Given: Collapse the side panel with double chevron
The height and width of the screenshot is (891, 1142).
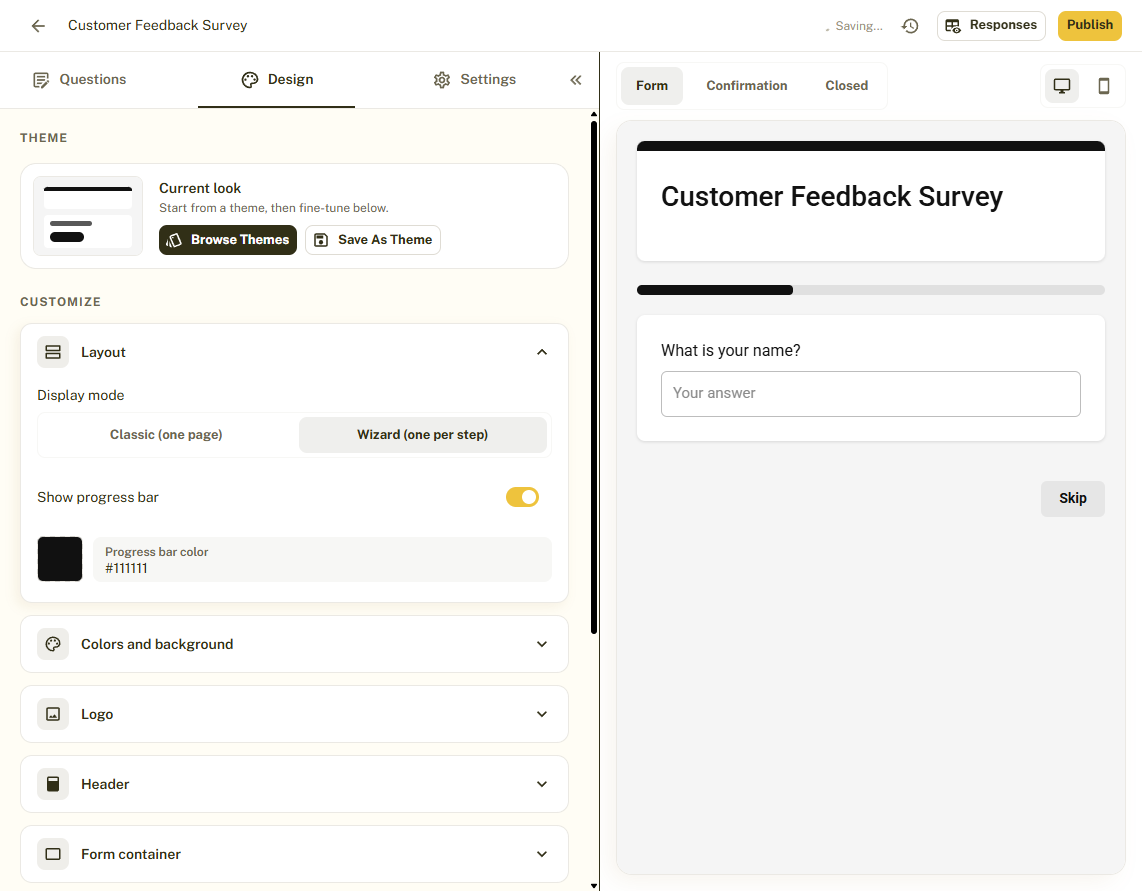Looking at the screenshot, I should point(575,80).
